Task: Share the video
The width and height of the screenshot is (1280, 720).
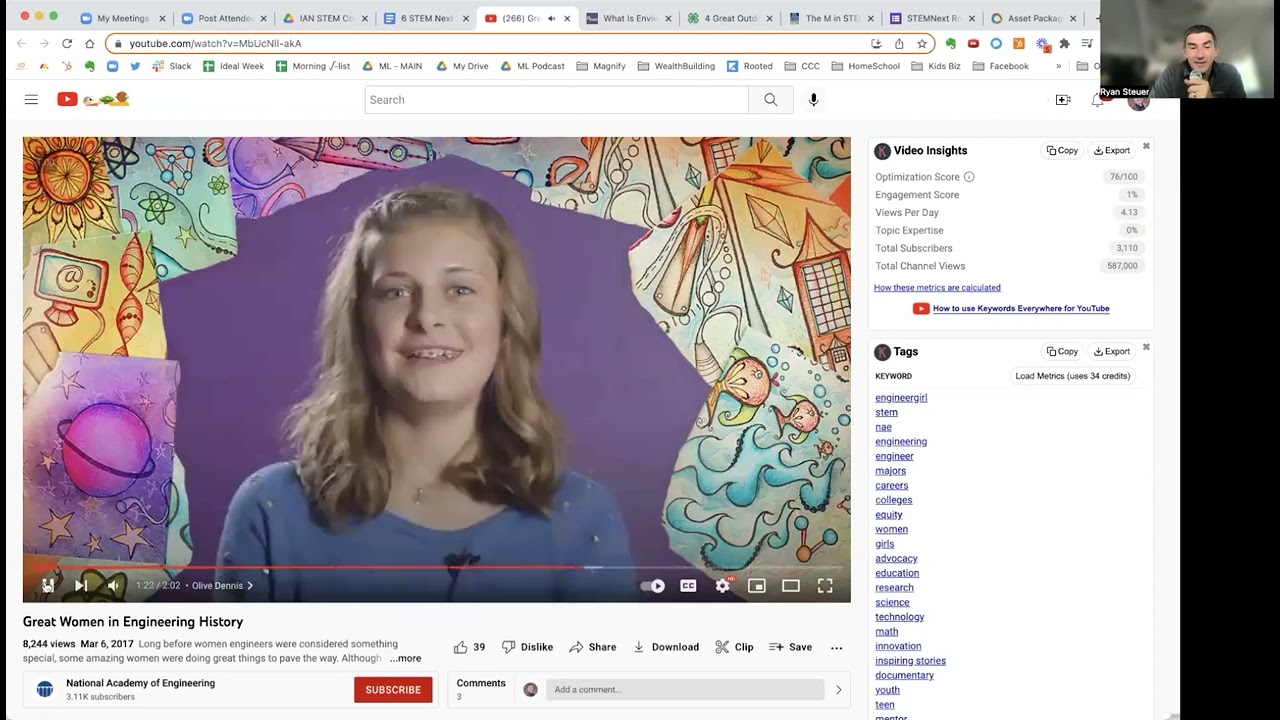Action: 593,647
